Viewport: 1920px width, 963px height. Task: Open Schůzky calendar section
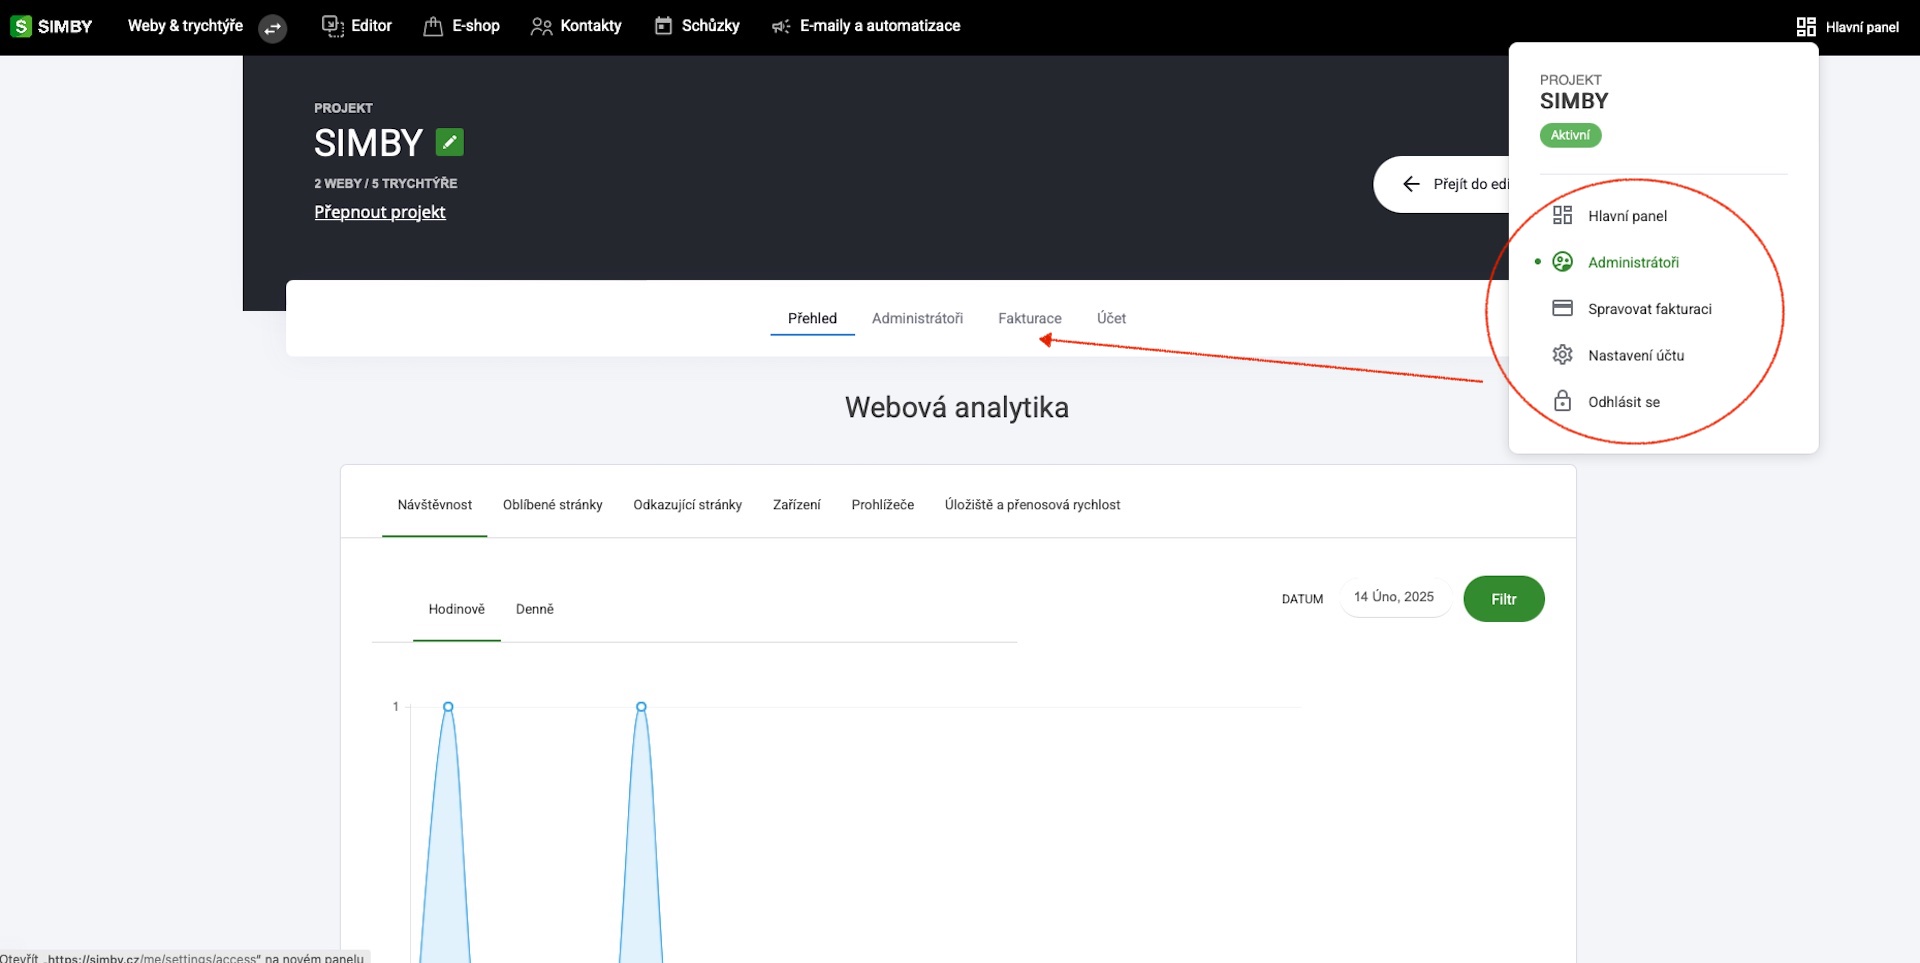697,26
